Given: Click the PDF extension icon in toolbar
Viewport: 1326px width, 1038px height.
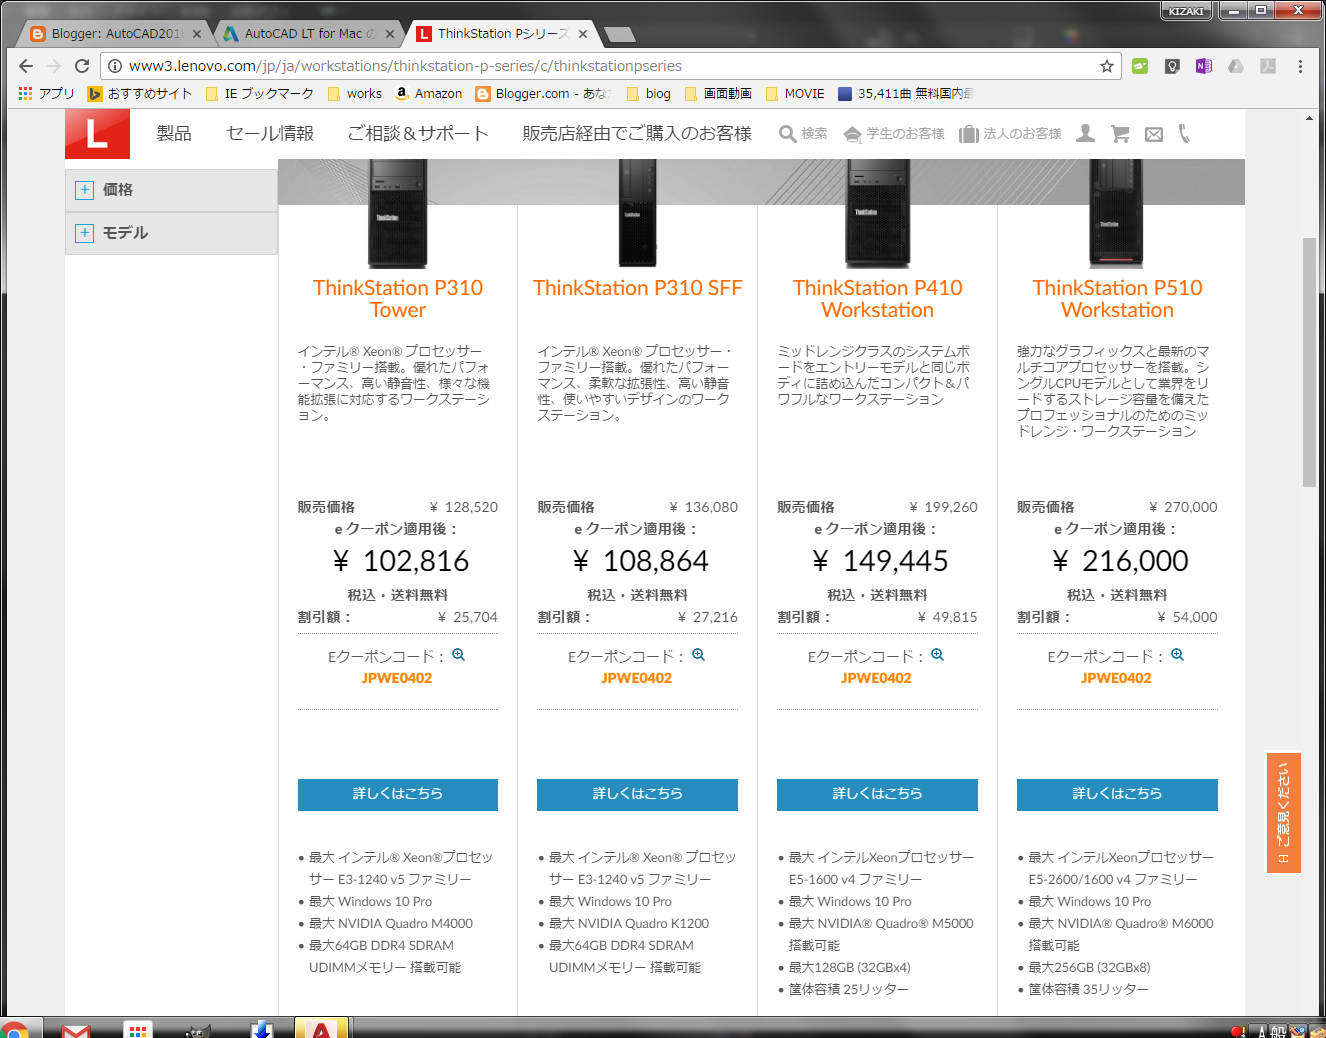Looking at the screenshot, I should click(1268, 66).
